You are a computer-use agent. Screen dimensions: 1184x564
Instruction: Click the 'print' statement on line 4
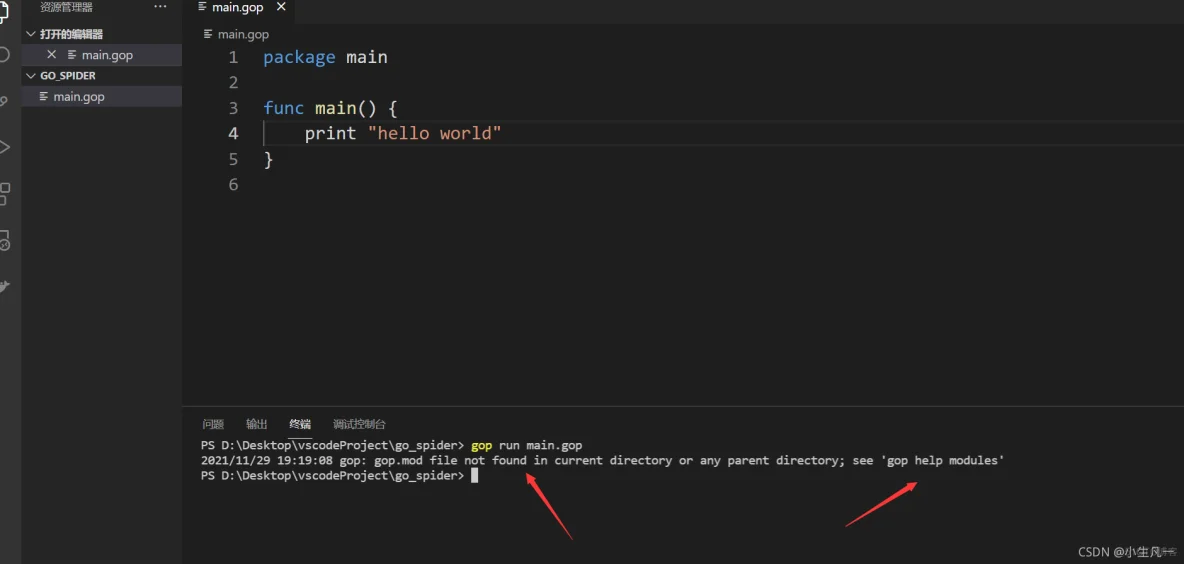(330, 134)
